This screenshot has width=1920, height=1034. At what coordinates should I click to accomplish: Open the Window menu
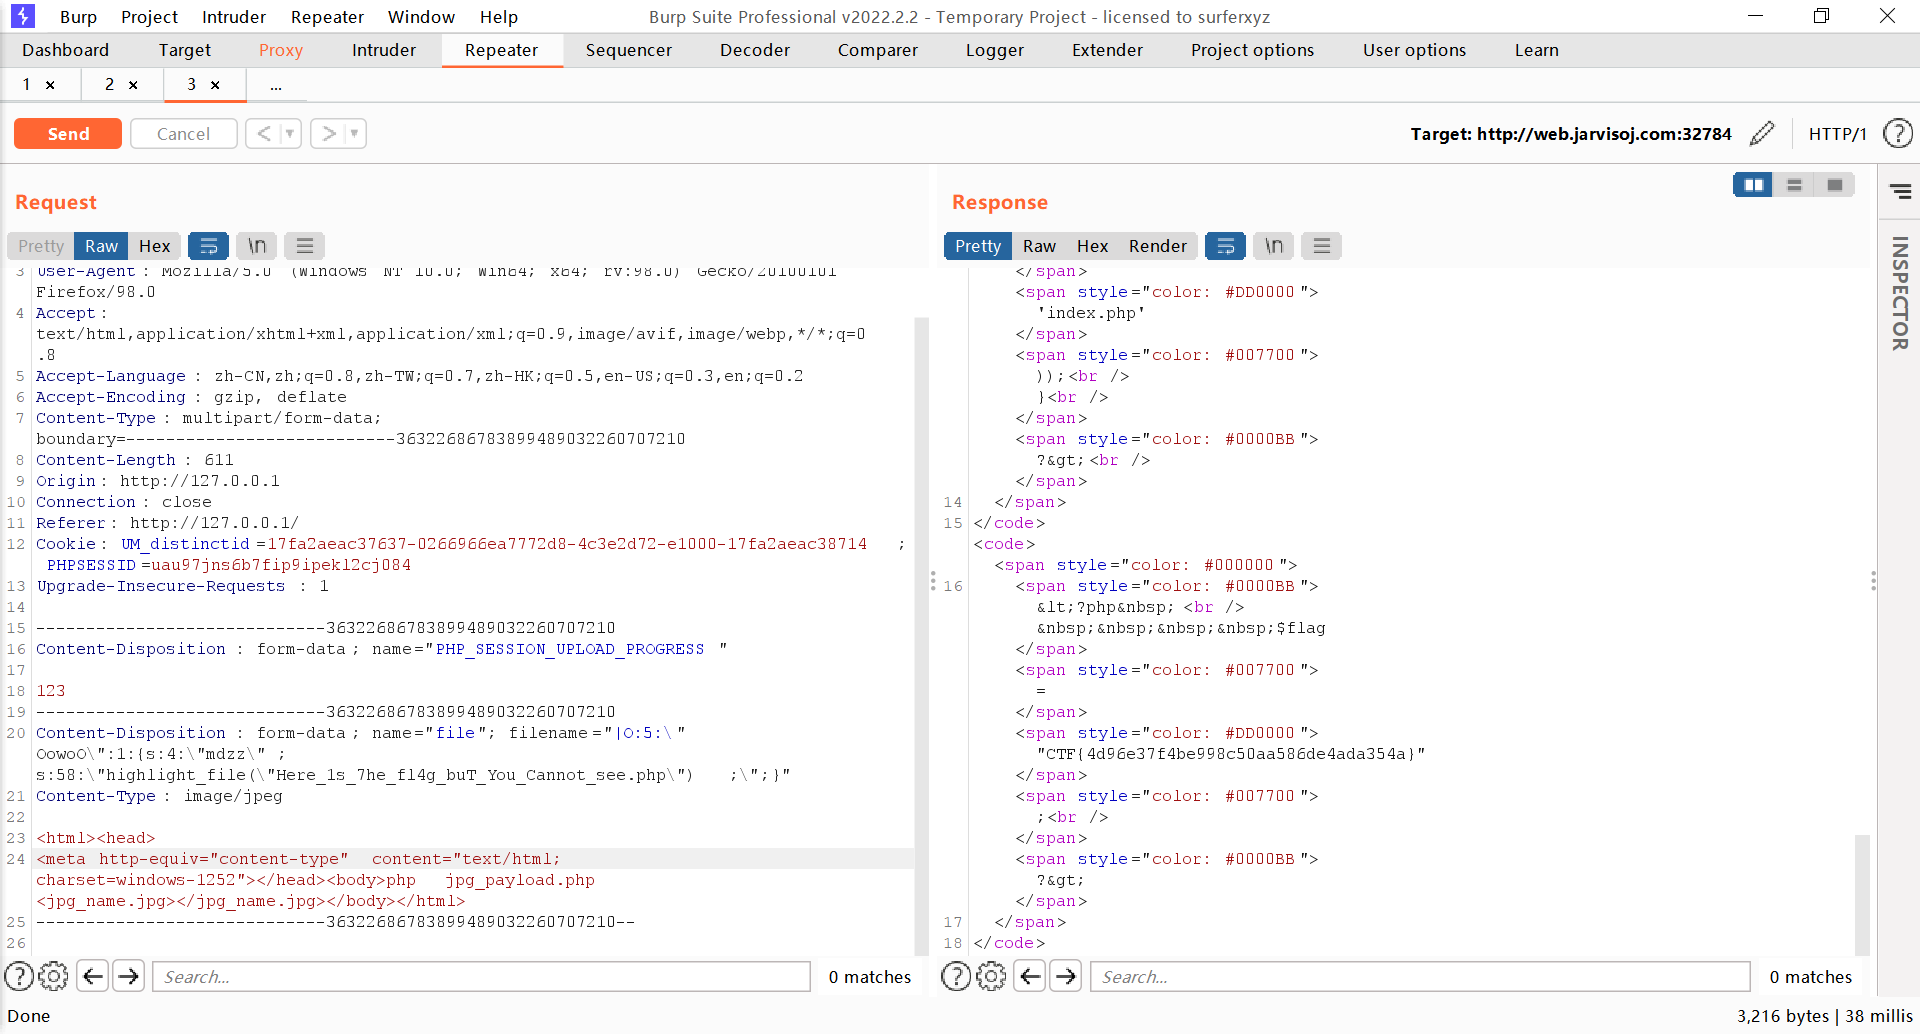click(x=421, y=17)
